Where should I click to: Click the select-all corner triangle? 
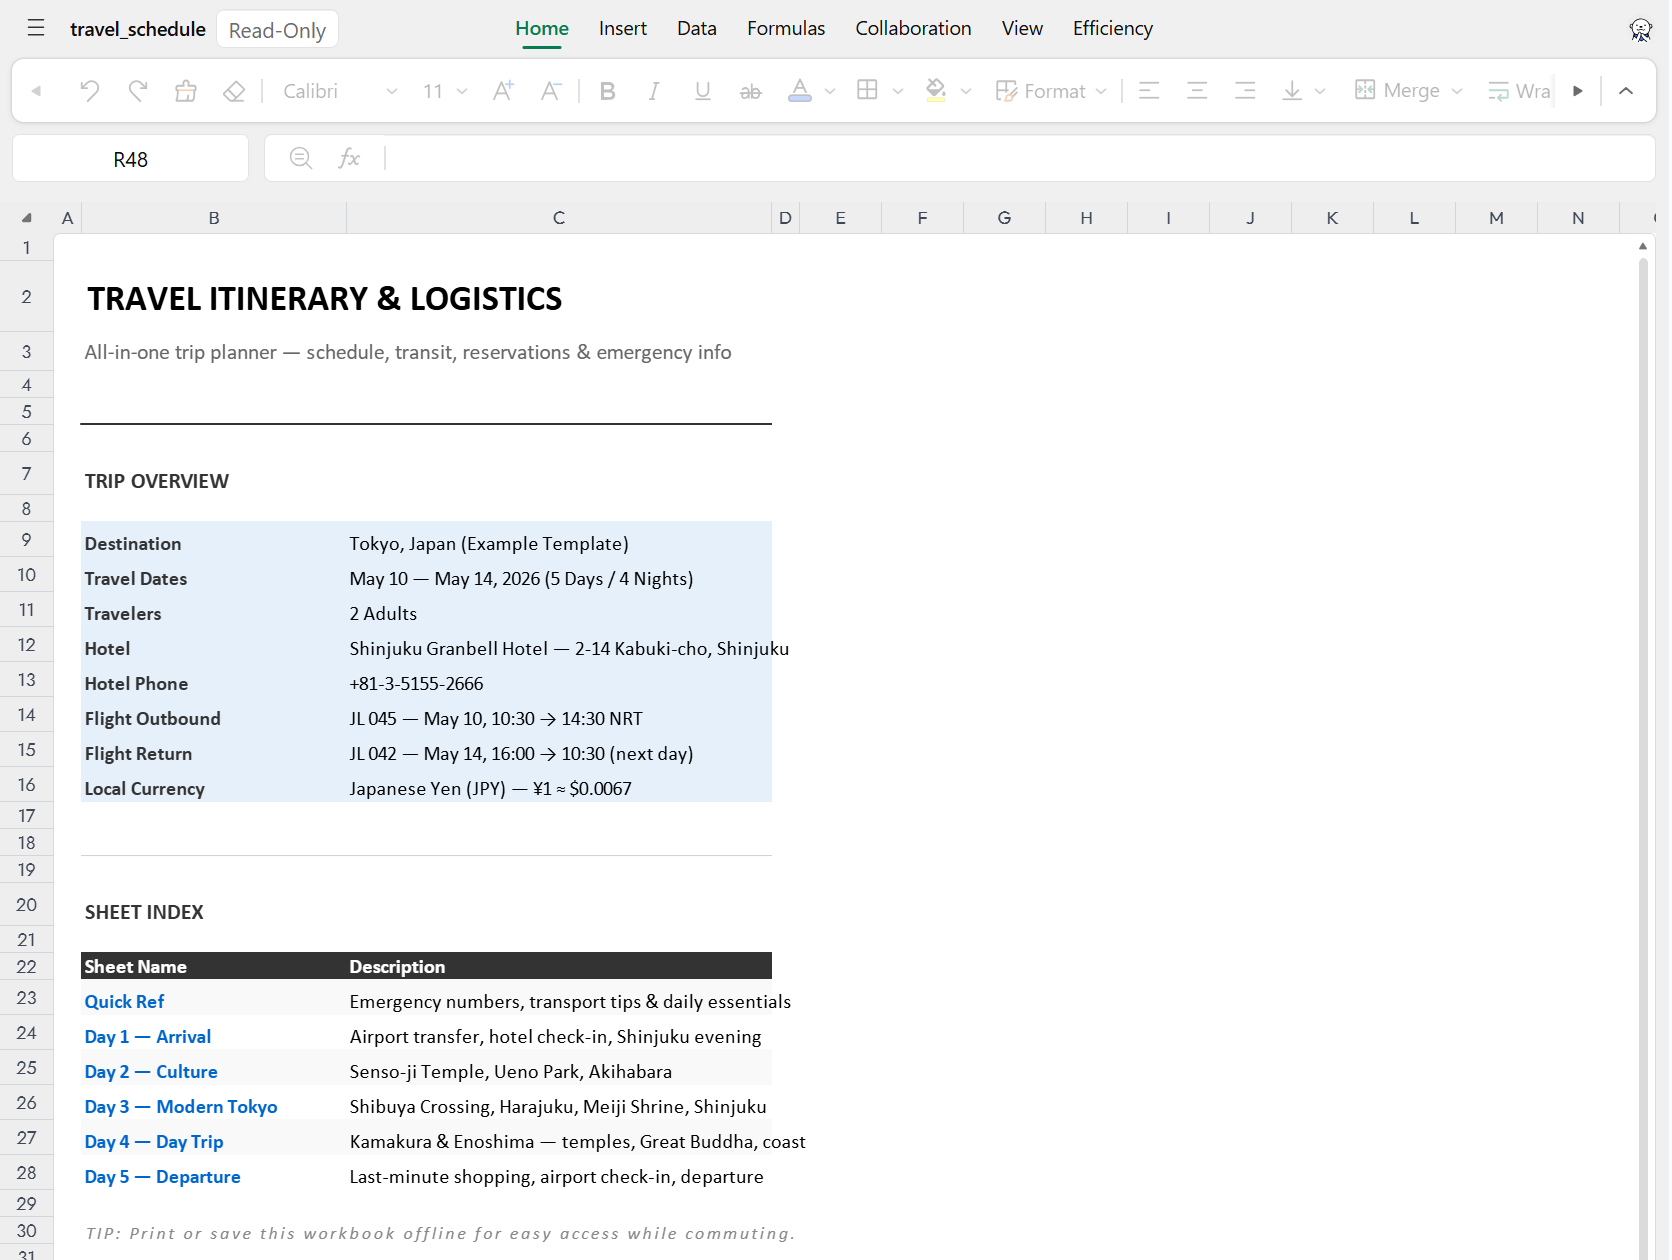[27, 218]
